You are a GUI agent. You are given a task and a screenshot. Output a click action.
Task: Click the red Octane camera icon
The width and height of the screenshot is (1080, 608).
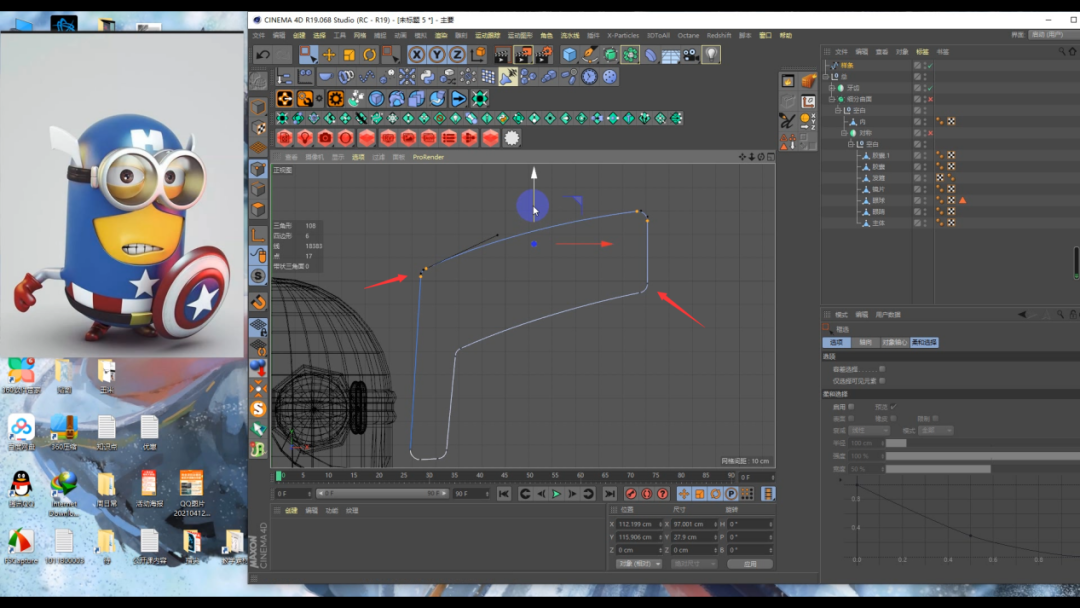(325, 138)
